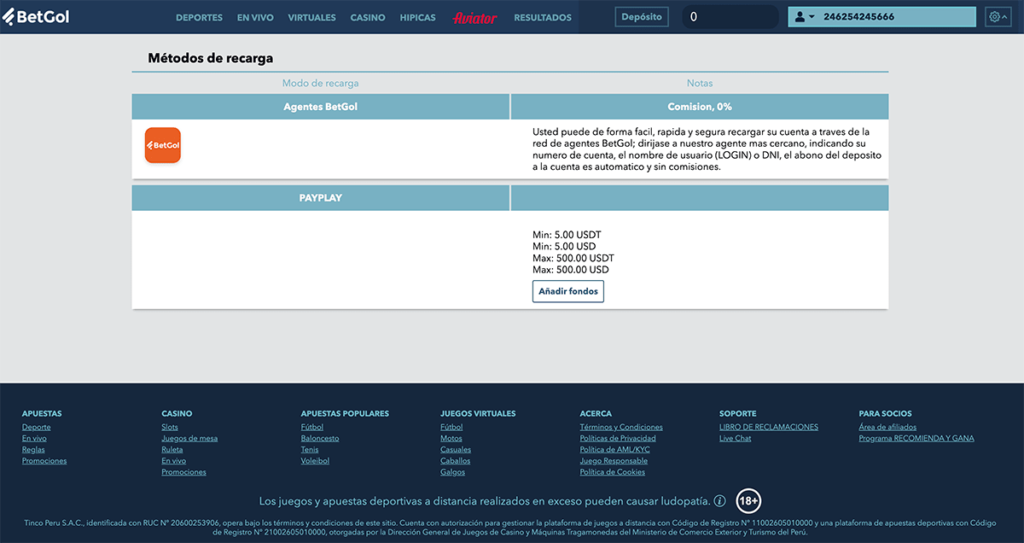Open the DEPORTES menu

[x=199, y=18]
